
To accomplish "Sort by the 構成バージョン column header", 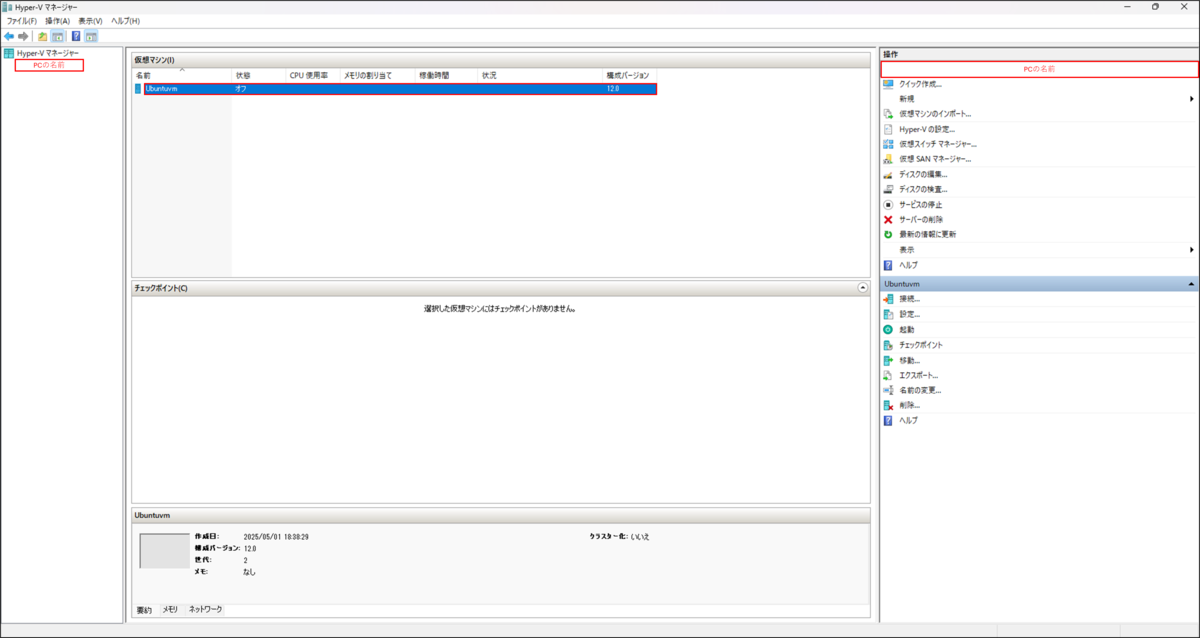I will tap(628, 75).
